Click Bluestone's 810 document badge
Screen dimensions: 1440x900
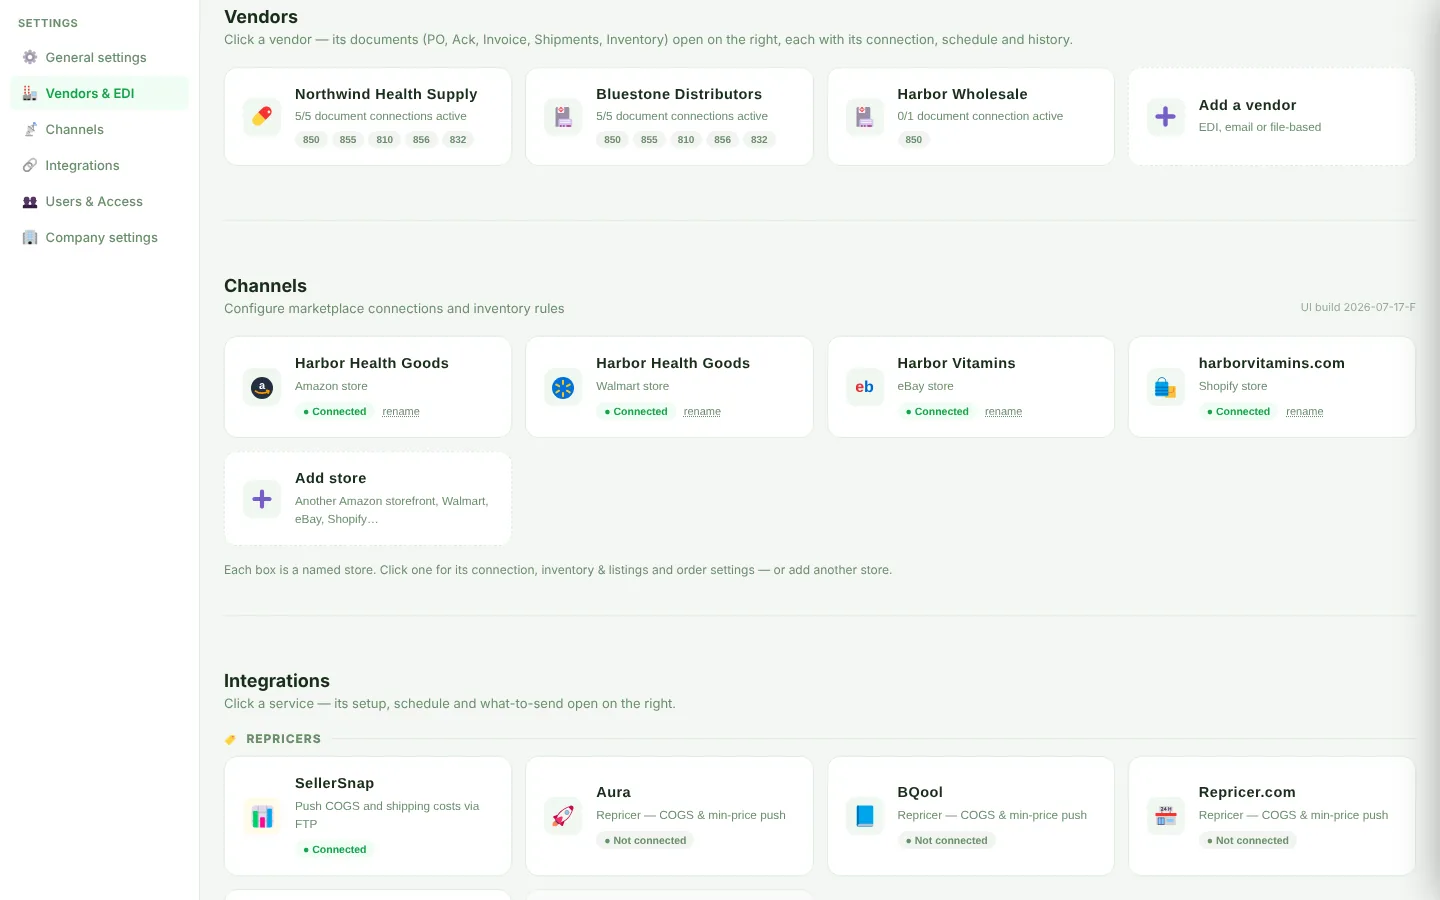click(686, 140)
